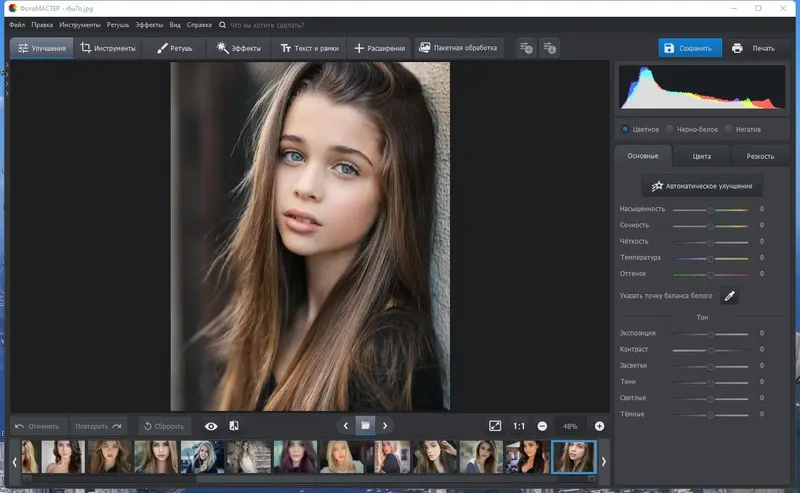Switch to the Резкость tab
Image resolution: width=800 pixels, height=493 pixels.
point(759,156)
